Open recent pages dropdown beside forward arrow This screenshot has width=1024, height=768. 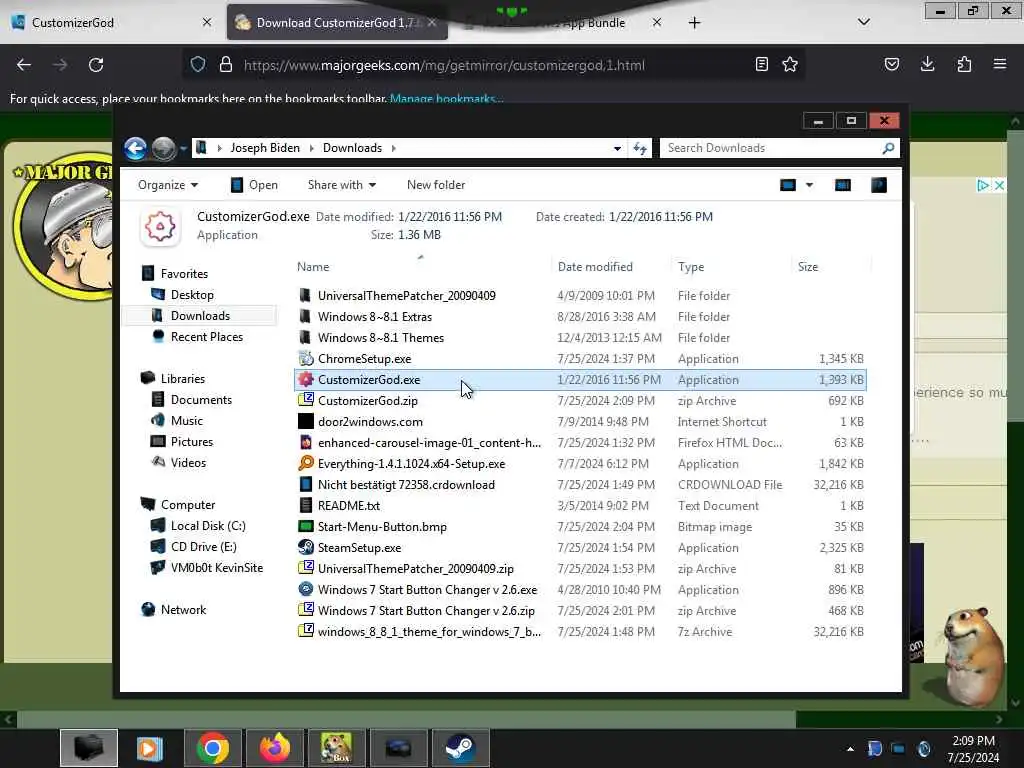click(x=183, y=149)
